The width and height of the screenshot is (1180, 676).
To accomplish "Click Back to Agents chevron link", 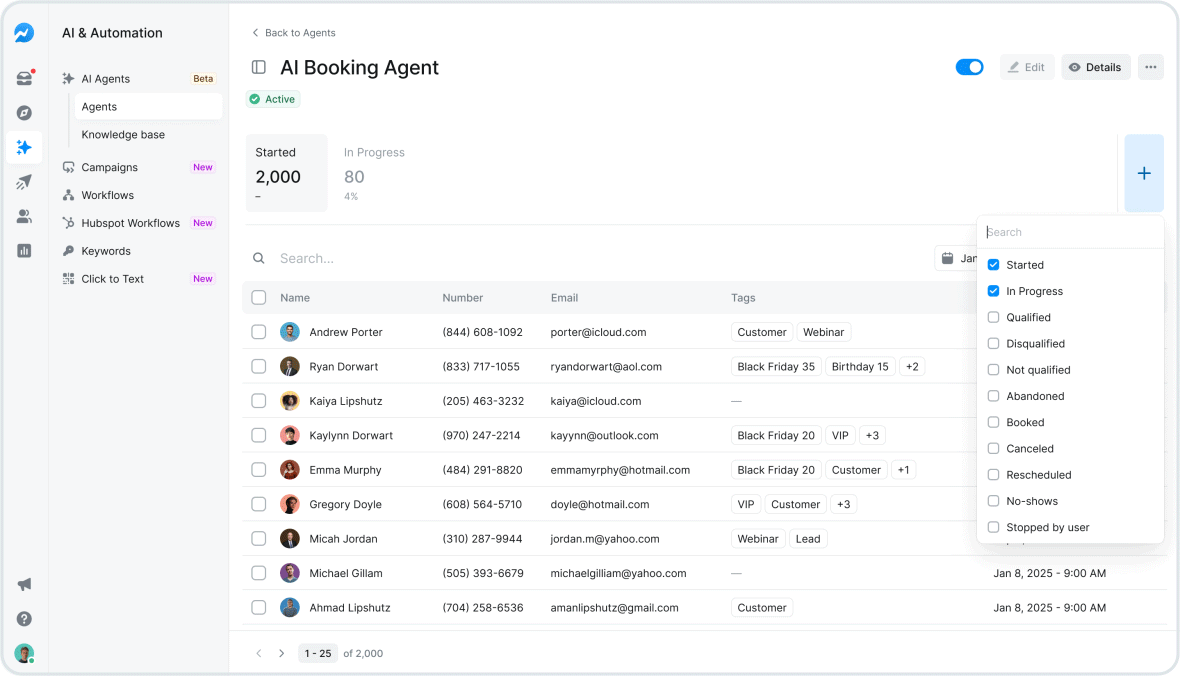I will pyautogui.click(x=256, y=32).
